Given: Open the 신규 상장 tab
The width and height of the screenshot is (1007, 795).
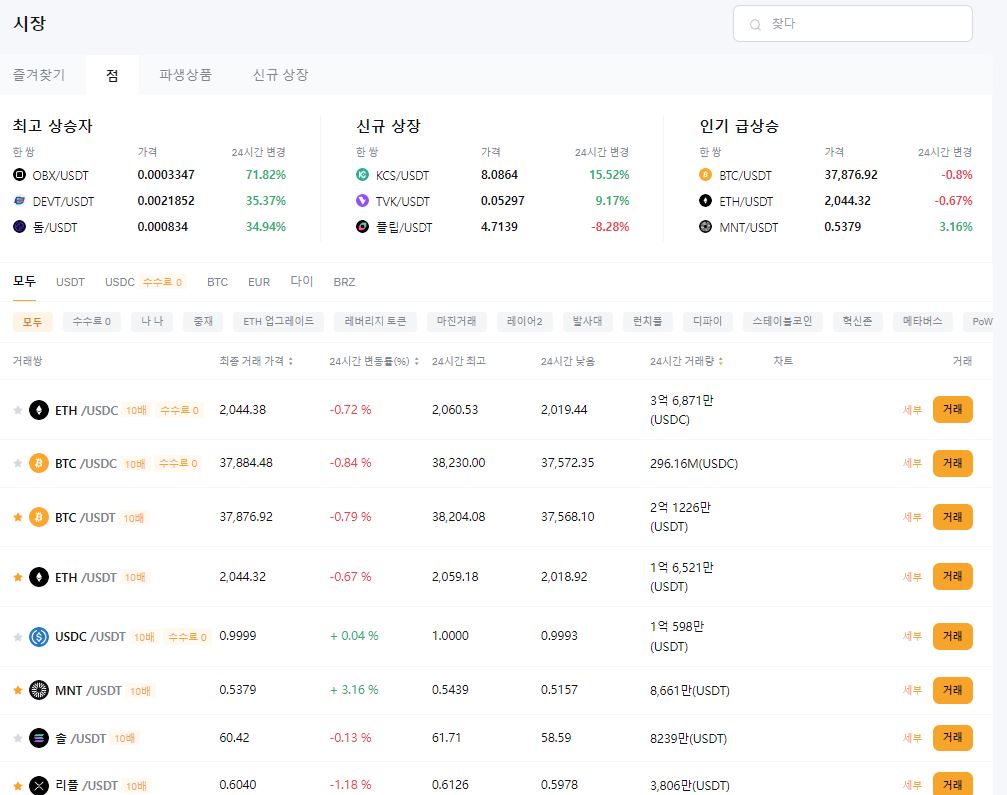Looking at the screenshot, I should pos(281,75).
